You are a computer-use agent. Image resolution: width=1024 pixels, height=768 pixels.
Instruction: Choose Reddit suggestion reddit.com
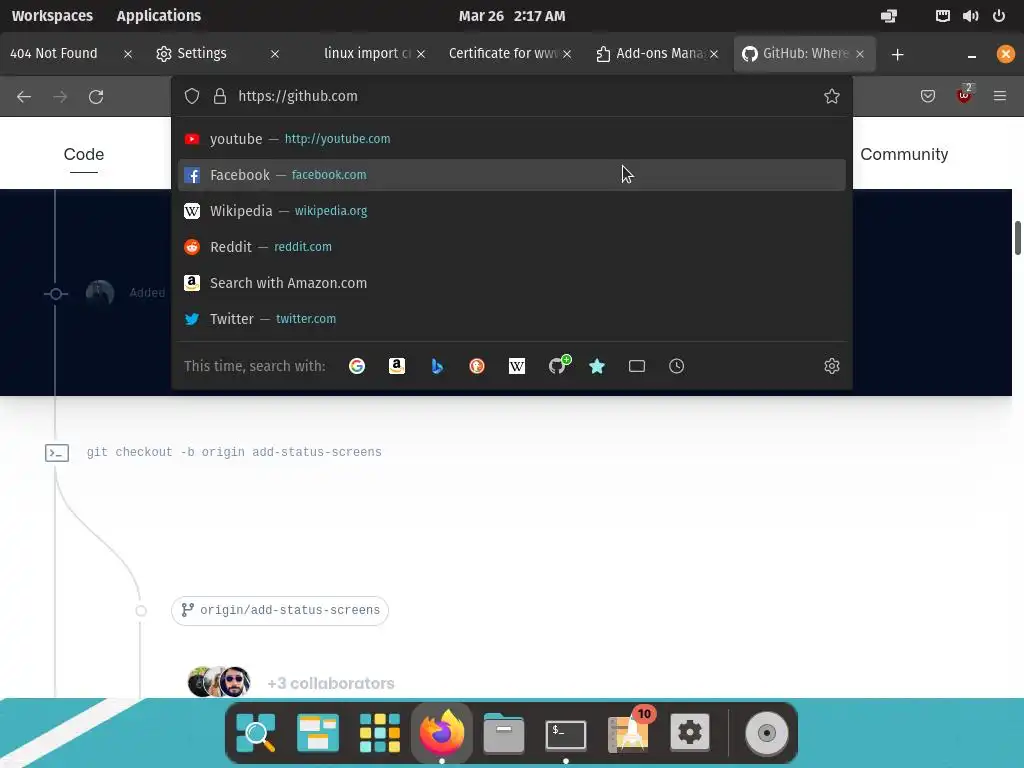click(x=511, y=247)
